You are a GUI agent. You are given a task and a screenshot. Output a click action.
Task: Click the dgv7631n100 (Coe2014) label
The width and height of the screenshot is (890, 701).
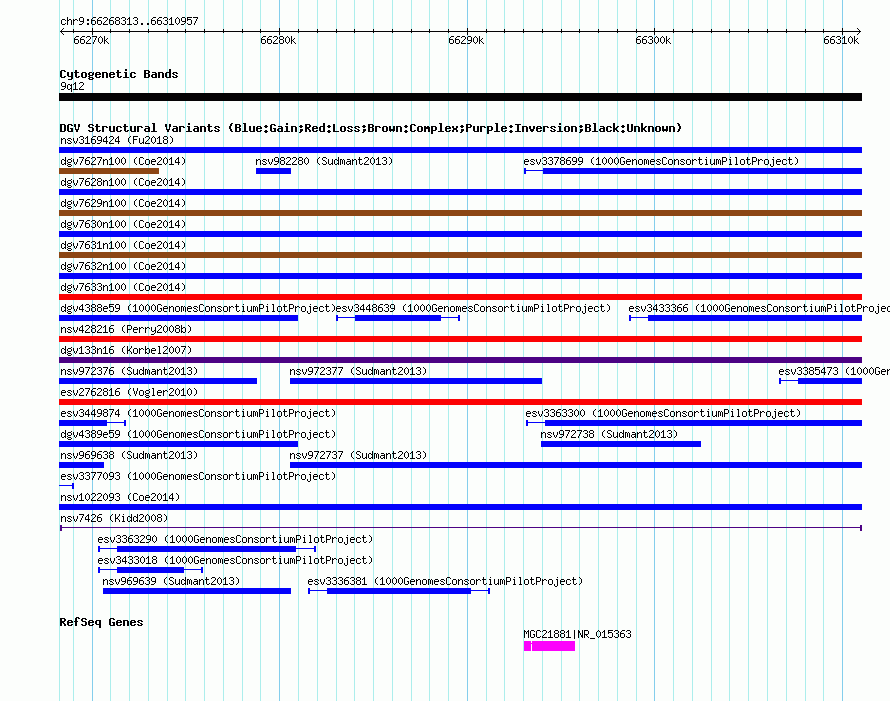pyautogui.click(x=123, y=245)
